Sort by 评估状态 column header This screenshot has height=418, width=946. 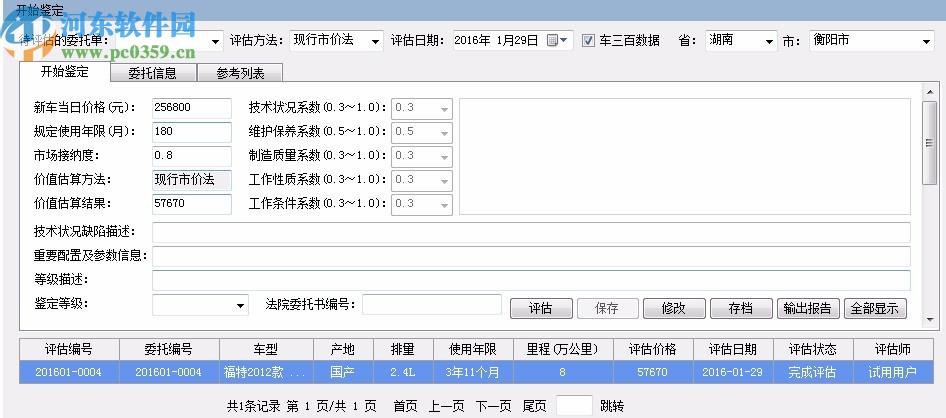pyautogui.click(x=814, y=350)
